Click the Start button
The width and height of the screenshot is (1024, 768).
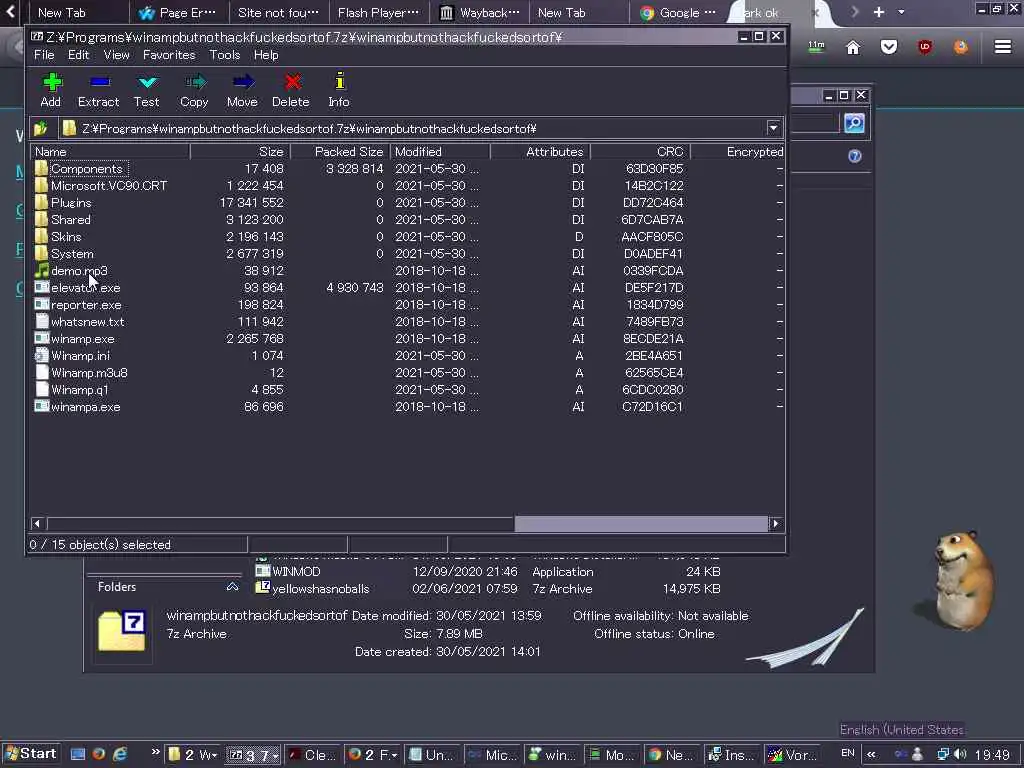coord(31,754)
